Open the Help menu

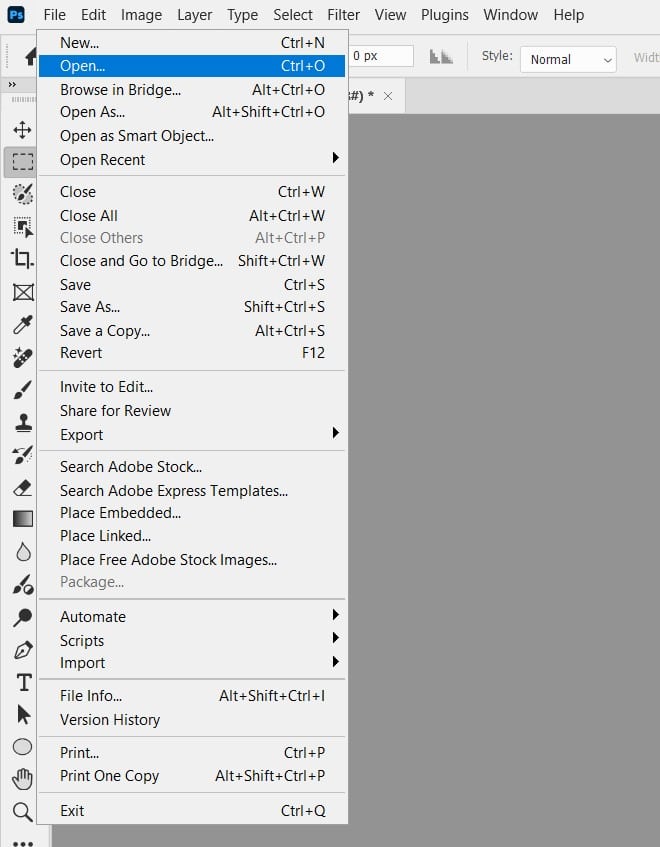[x=569, y=15]
